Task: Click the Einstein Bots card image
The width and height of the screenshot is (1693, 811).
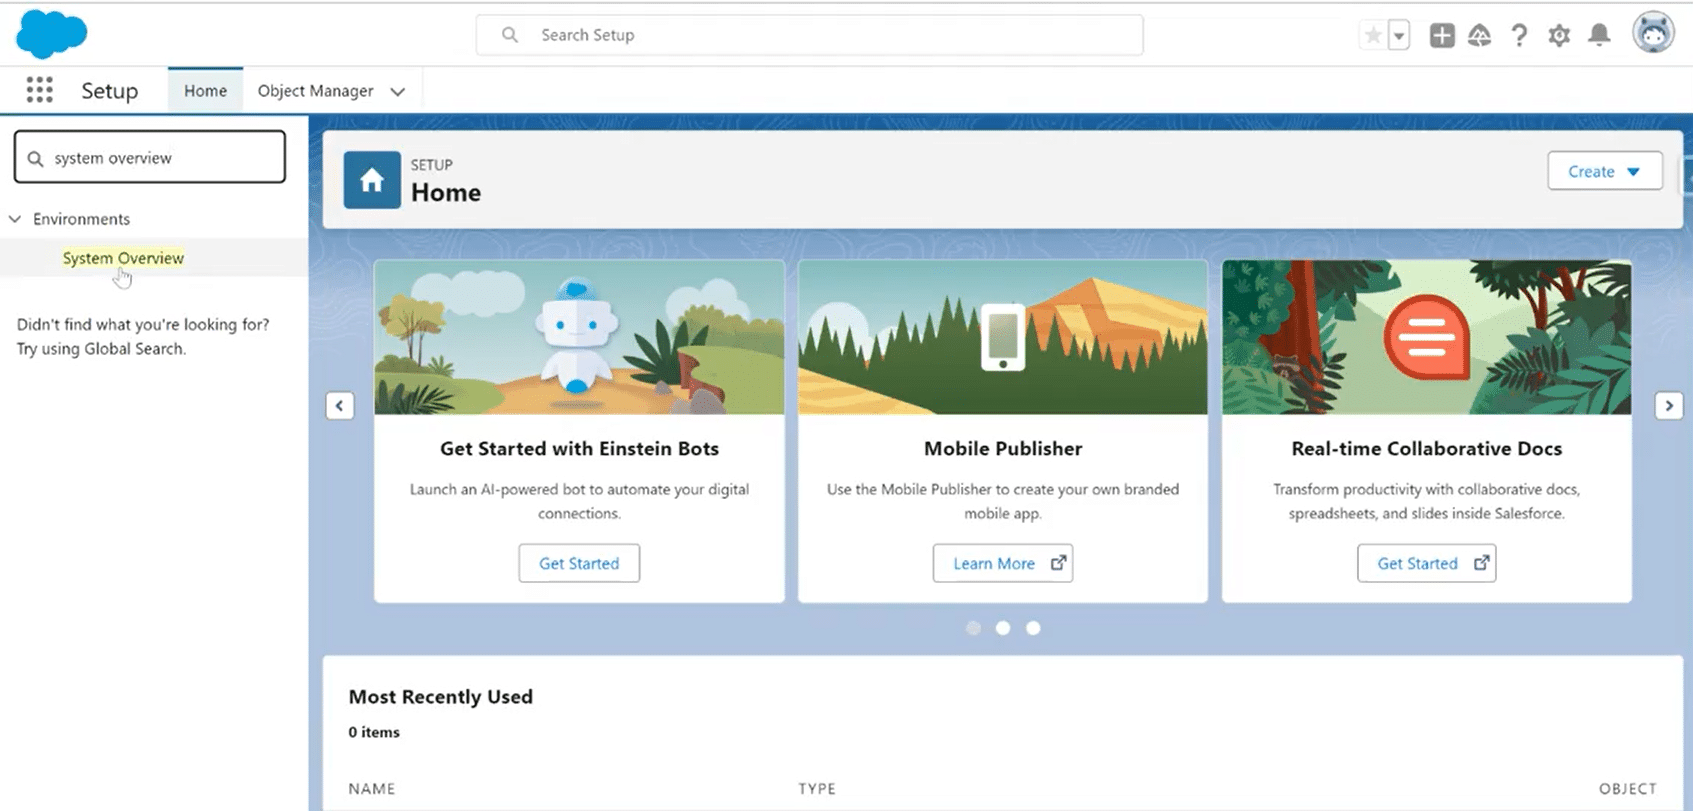Action: (x=579, y=337)
